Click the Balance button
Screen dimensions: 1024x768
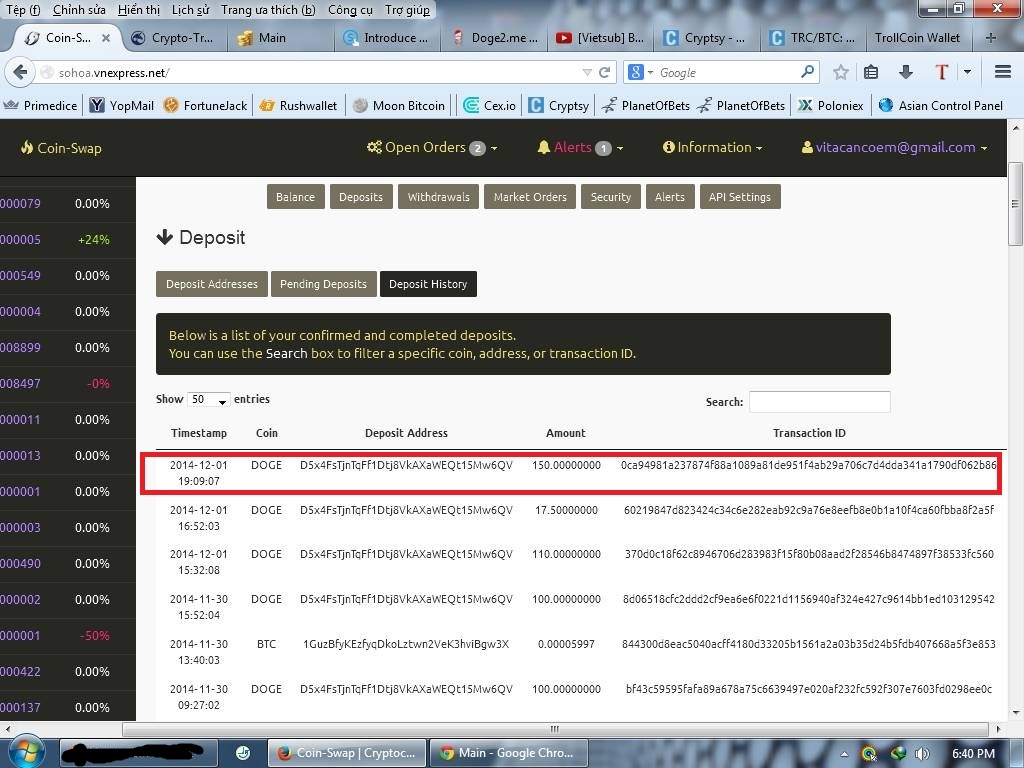pos(295,197)
